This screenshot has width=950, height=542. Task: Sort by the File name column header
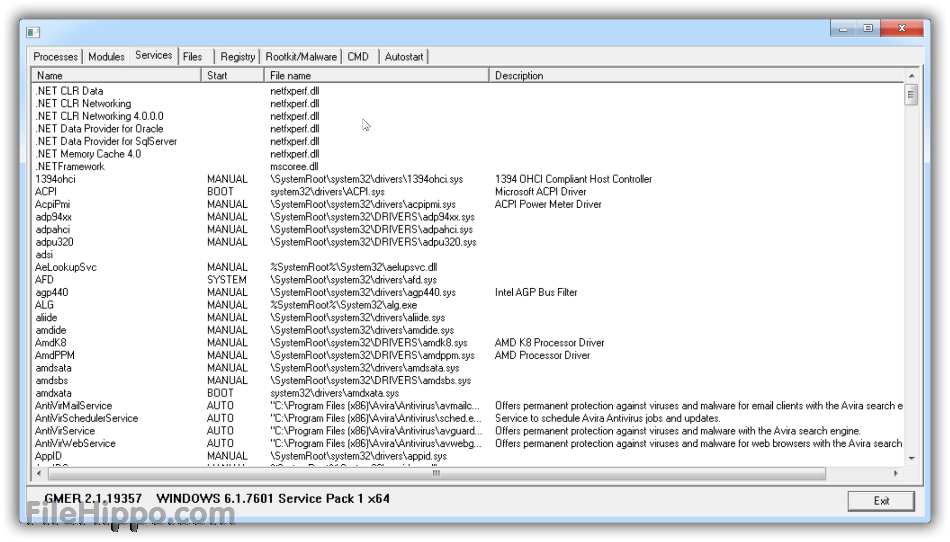376,75
